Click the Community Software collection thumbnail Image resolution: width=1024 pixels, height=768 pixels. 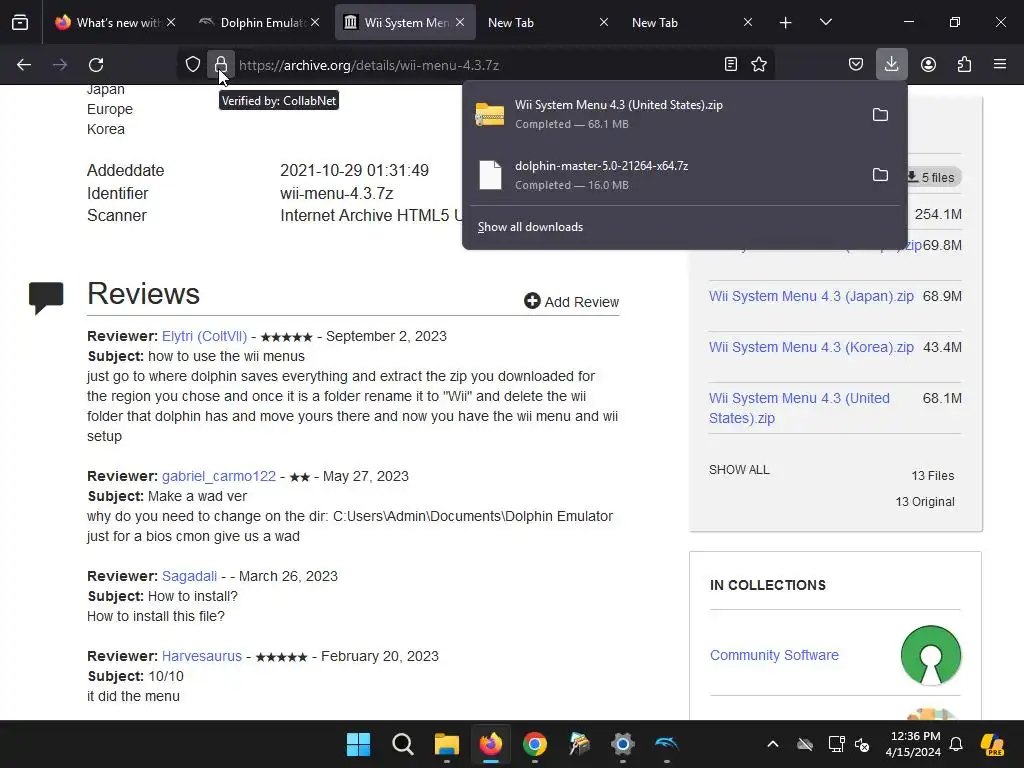pyautogui.click(x=931, y=655)
